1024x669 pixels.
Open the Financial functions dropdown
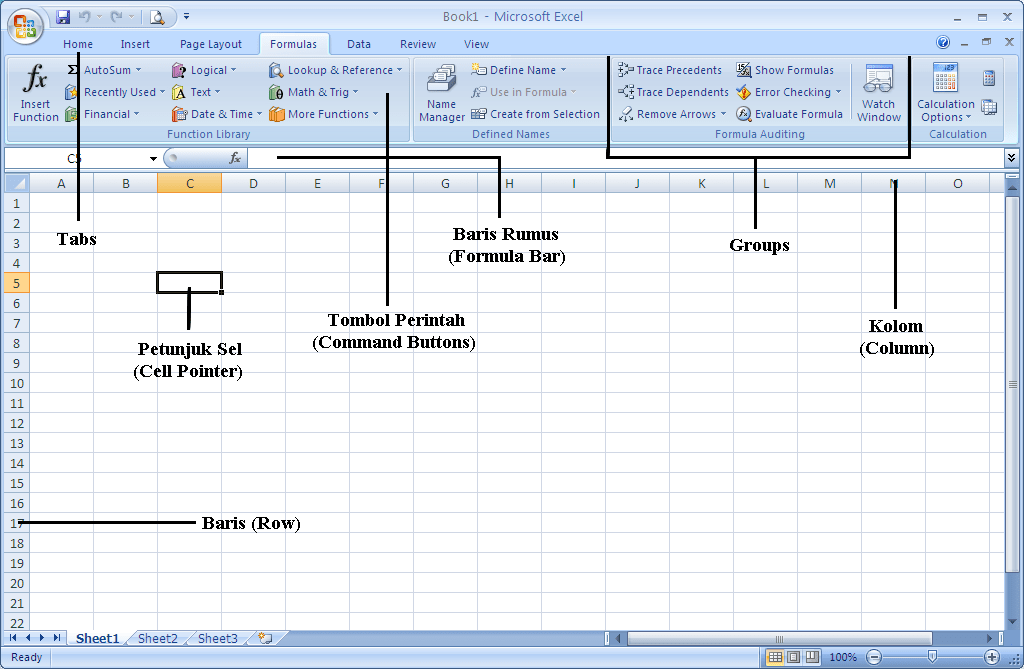point(136,114)
